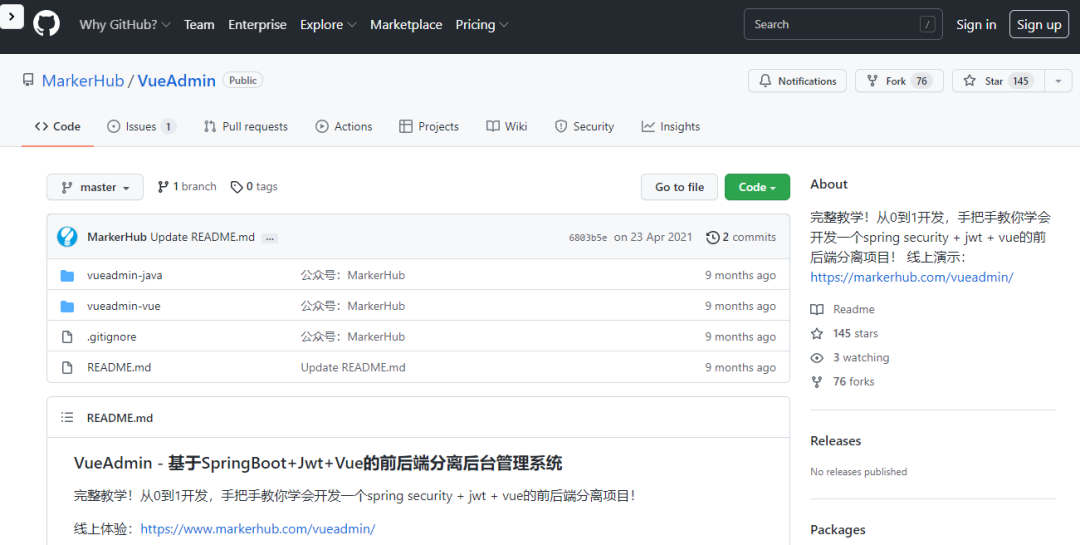Click the Update README.md commit message in header
This screenshot has width=1080, height=545.
tap(202, 237)
